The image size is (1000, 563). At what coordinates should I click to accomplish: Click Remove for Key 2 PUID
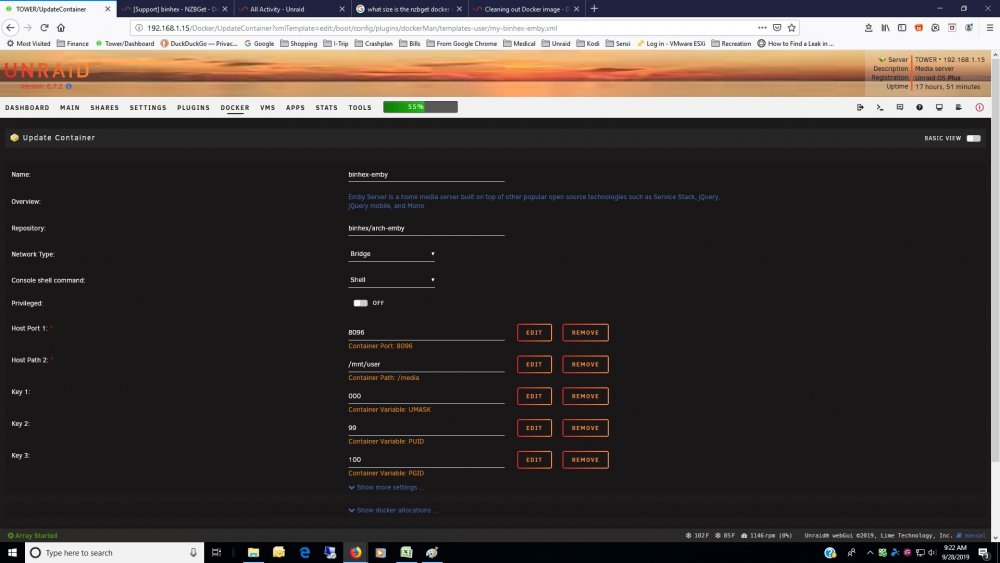[x=585, y=428]
